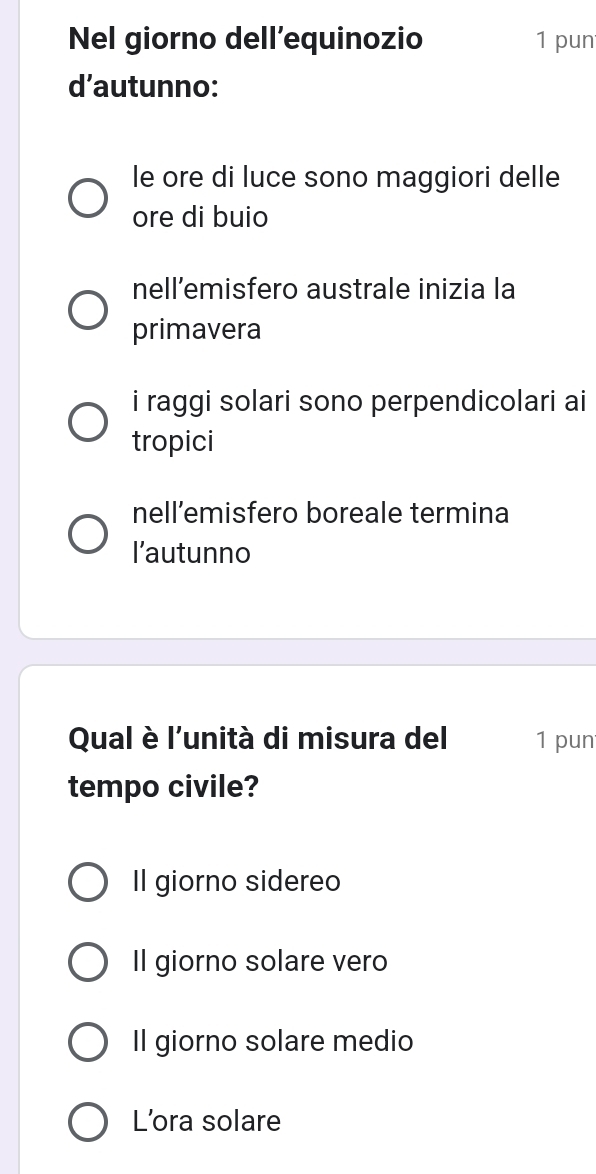The width and height of the screenshot is (596, 1174).
Task: Click label text 'nell'emisfero australe inizia la primavera'
Action: click(x=324, y=310)
